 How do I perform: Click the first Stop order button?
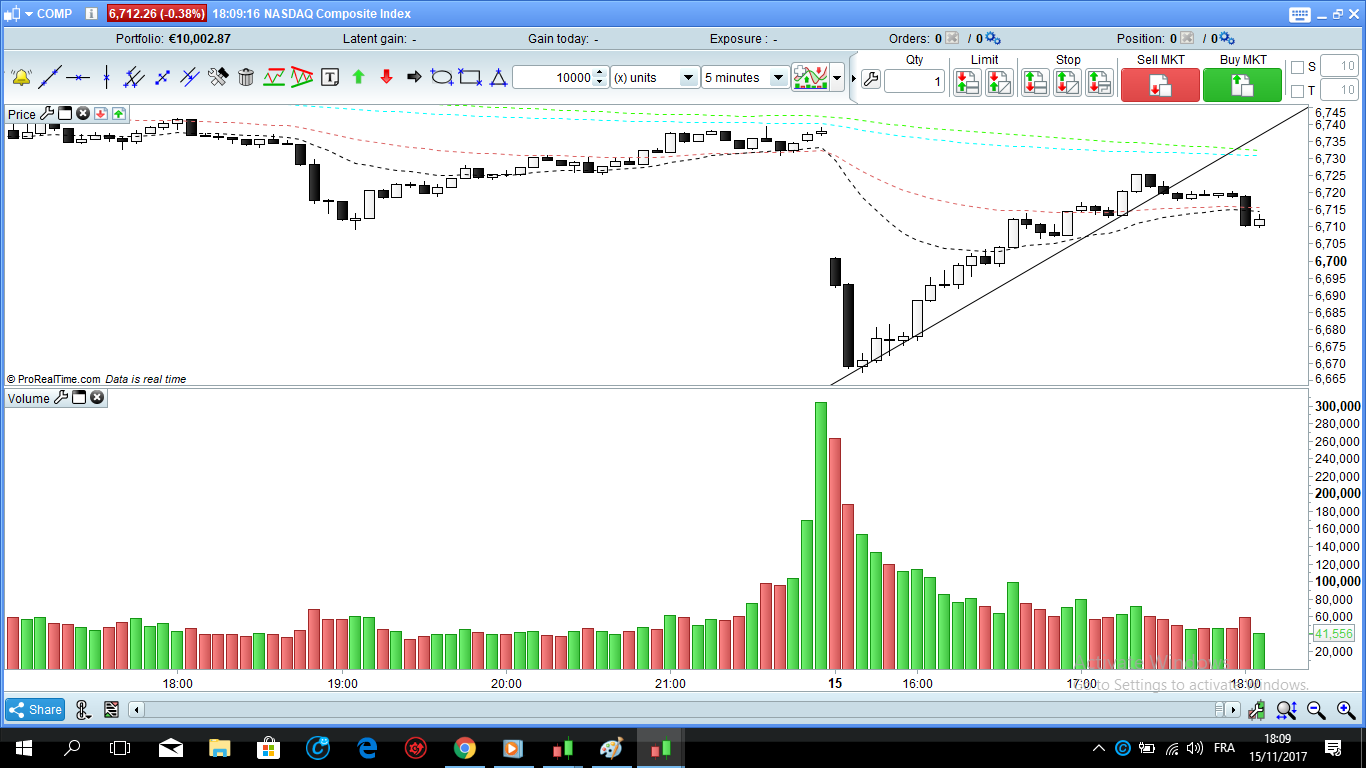(x=1035, y=82)
